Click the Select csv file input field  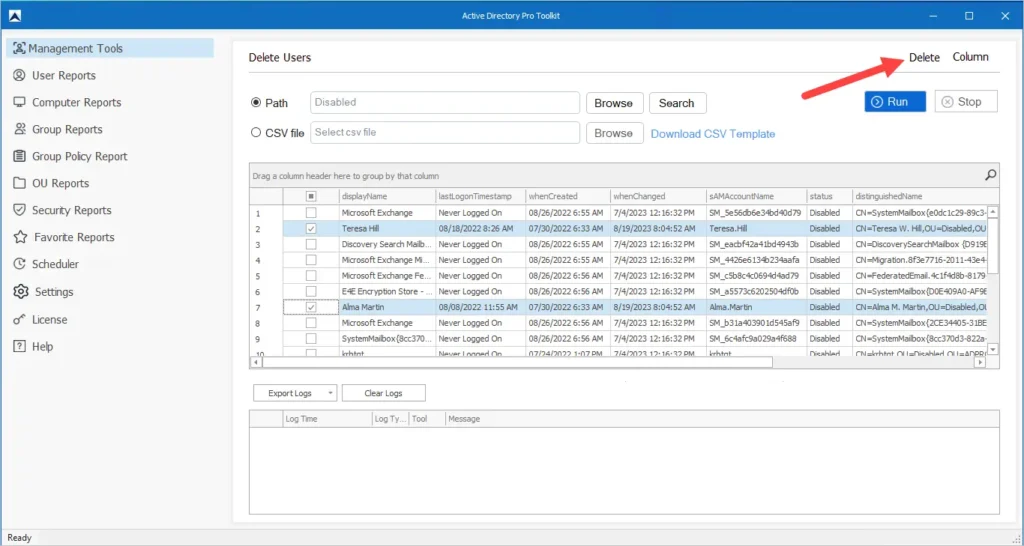click(445, 133)
